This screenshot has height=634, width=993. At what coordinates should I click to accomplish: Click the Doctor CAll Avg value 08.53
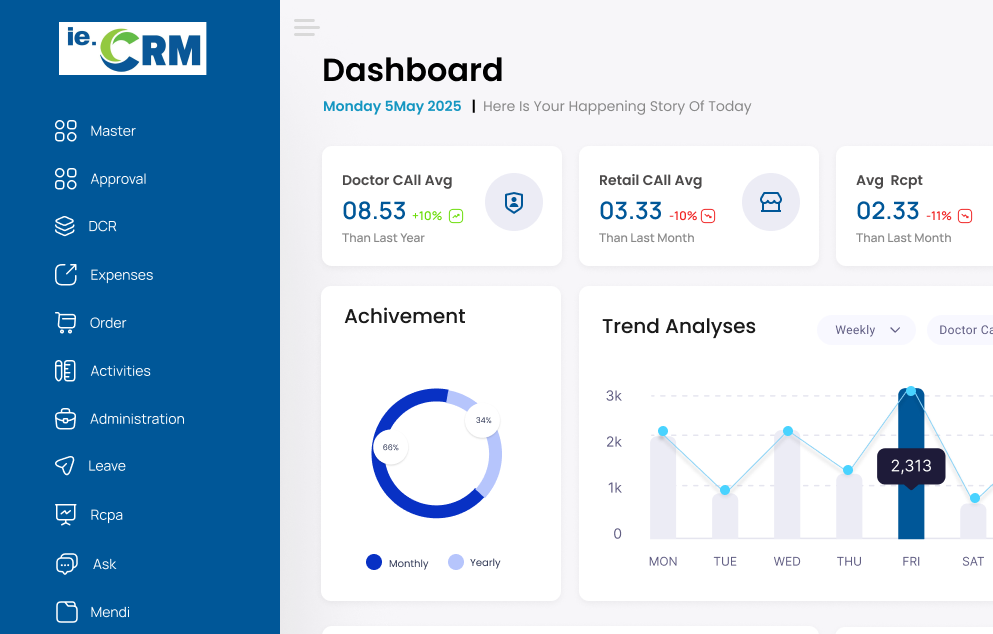point(374,211)
